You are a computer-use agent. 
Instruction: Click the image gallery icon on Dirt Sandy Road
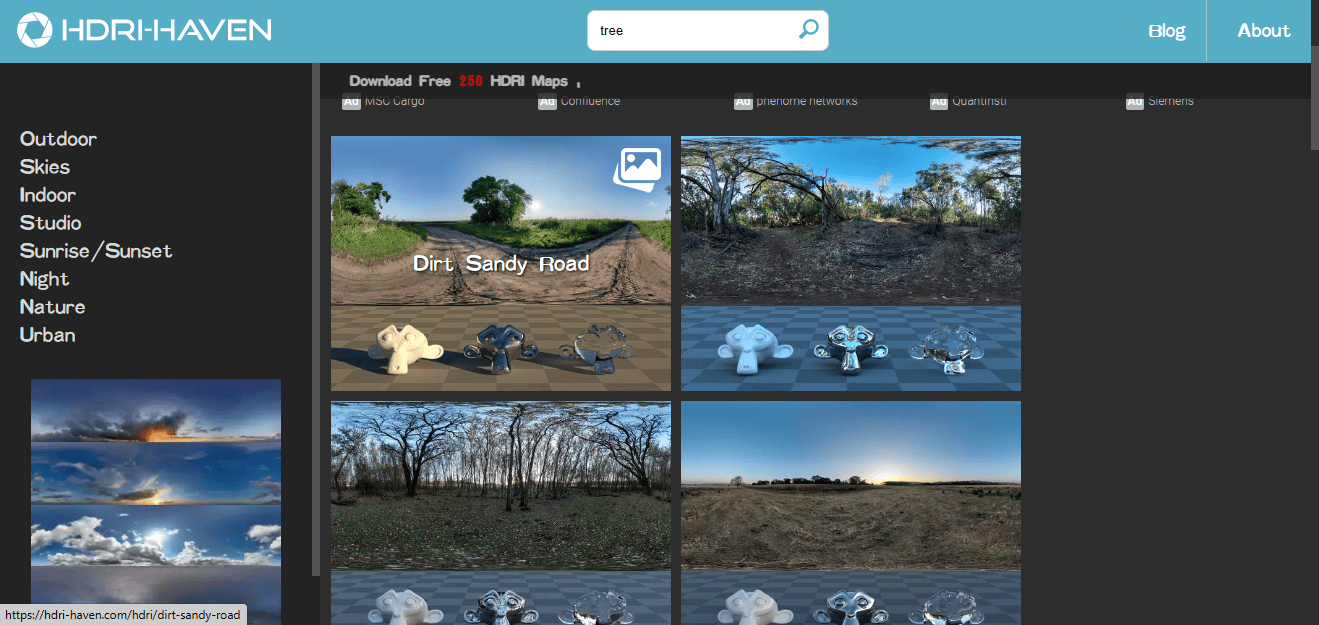tap(637, 168)
